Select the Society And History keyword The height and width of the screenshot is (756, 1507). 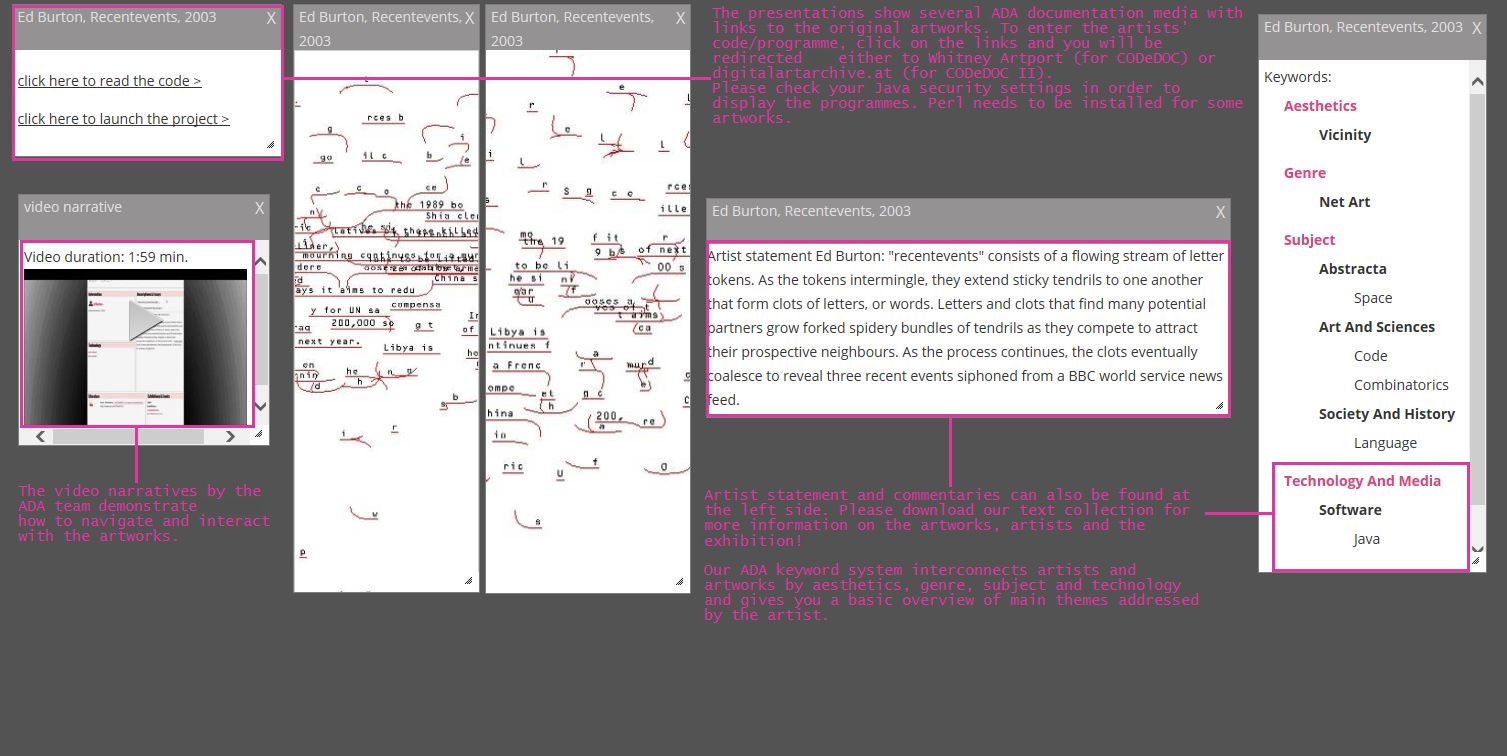click(1386, 414)
